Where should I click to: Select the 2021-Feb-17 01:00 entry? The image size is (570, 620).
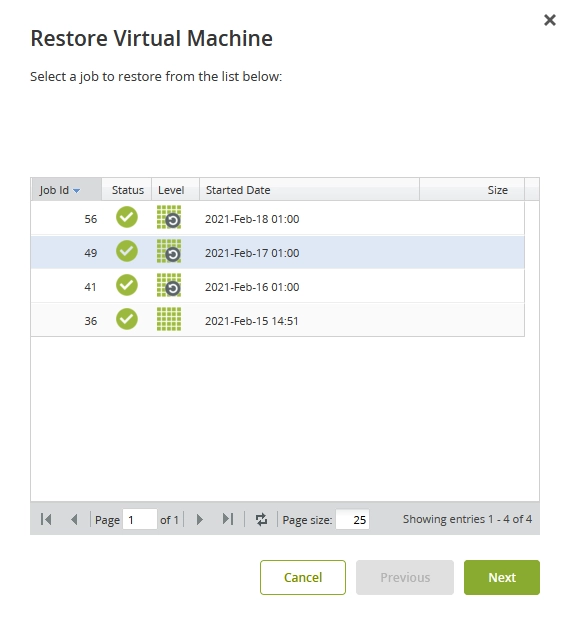click(252, 253)
